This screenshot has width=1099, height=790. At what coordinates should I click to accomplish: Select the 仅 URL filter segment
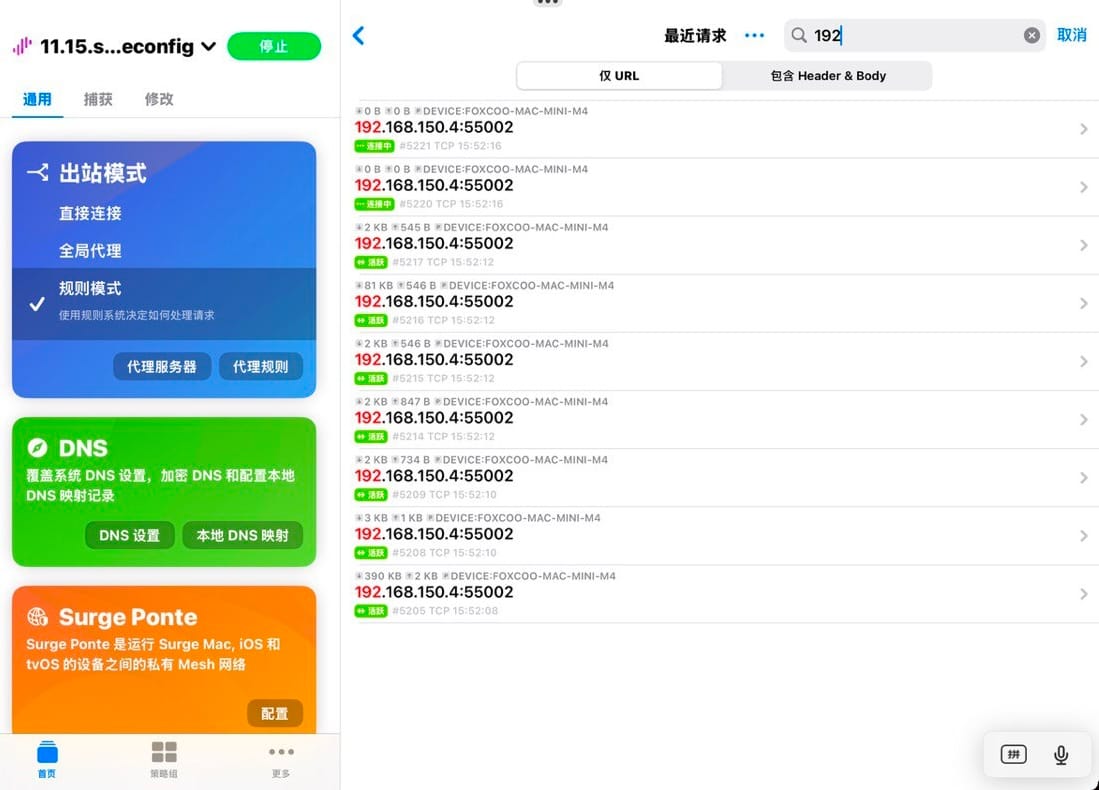tap(619, 76)
